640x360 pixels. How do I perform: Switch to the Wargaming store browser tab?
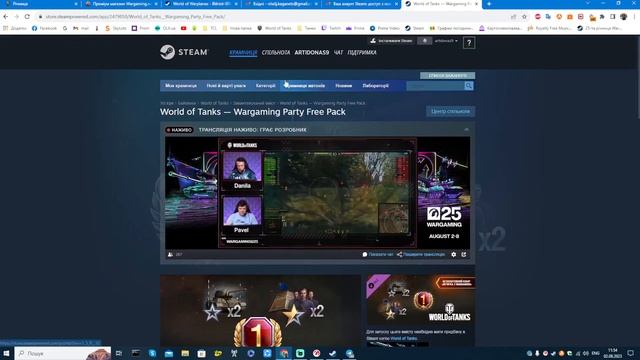point(121,4)
